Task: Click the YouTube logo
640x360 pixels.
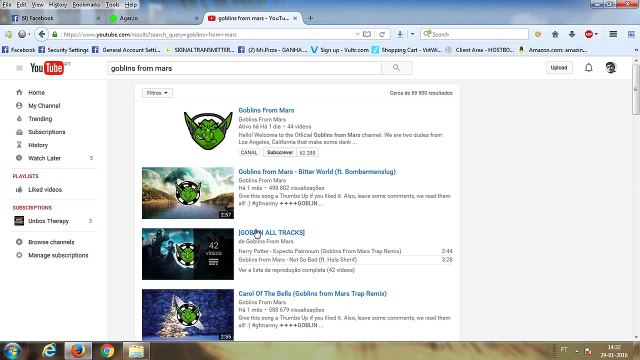Action: point(47,68)
